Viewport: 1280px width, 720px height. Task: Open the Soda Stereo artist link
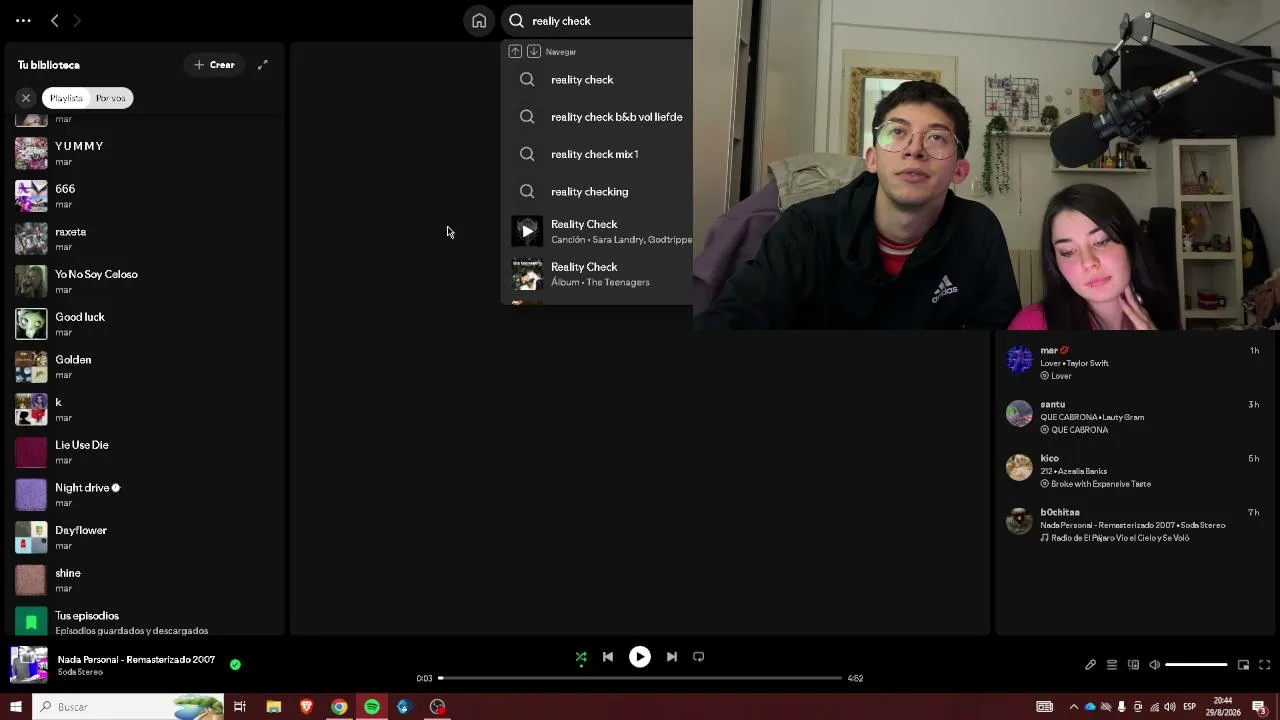[x=80, y=672]
